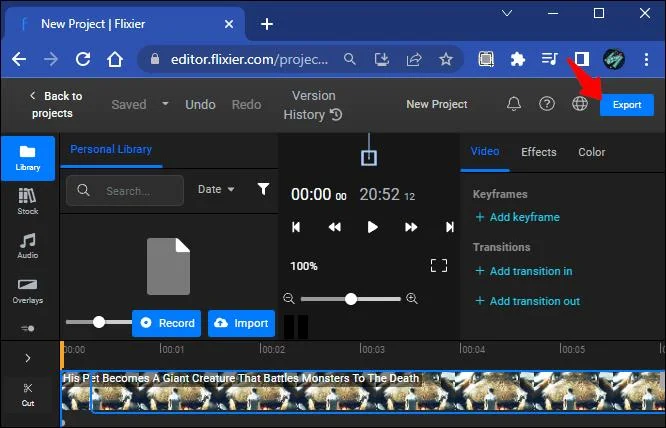This screenshot has height=428, width=666.
Task: Select the gray file thumbnail in library
Action: coord(169,266)
